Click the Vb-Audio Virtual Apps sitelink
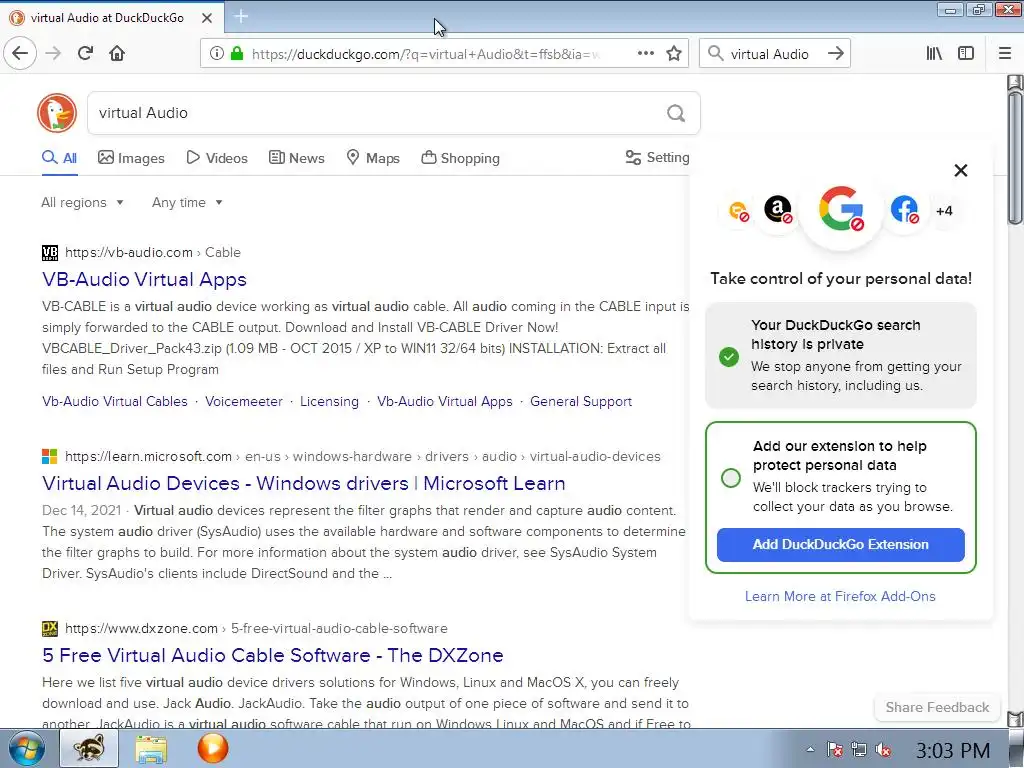 tap(445, 402)
